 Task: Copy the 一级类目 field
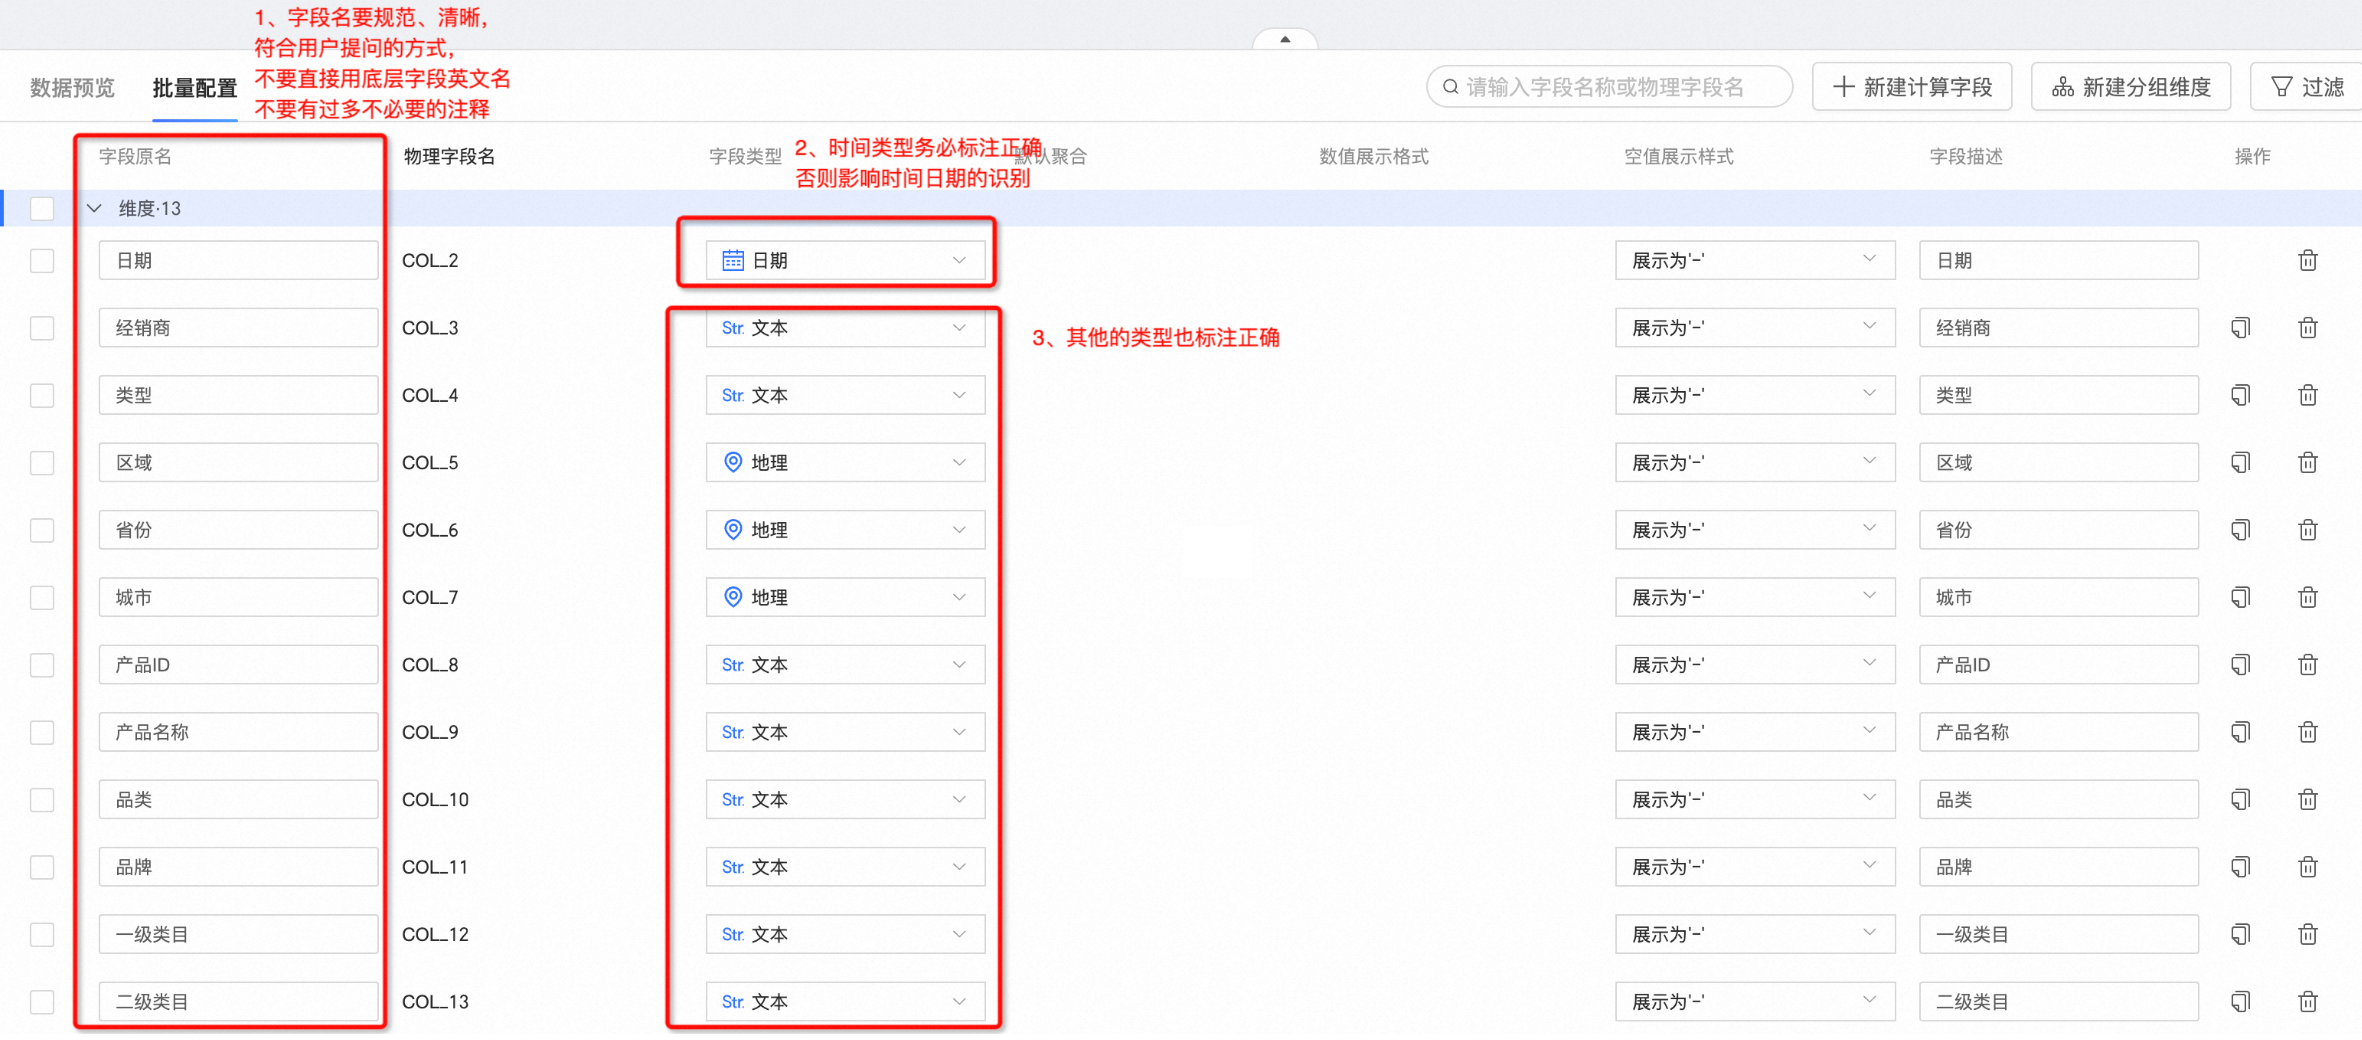pos(2241,934)
